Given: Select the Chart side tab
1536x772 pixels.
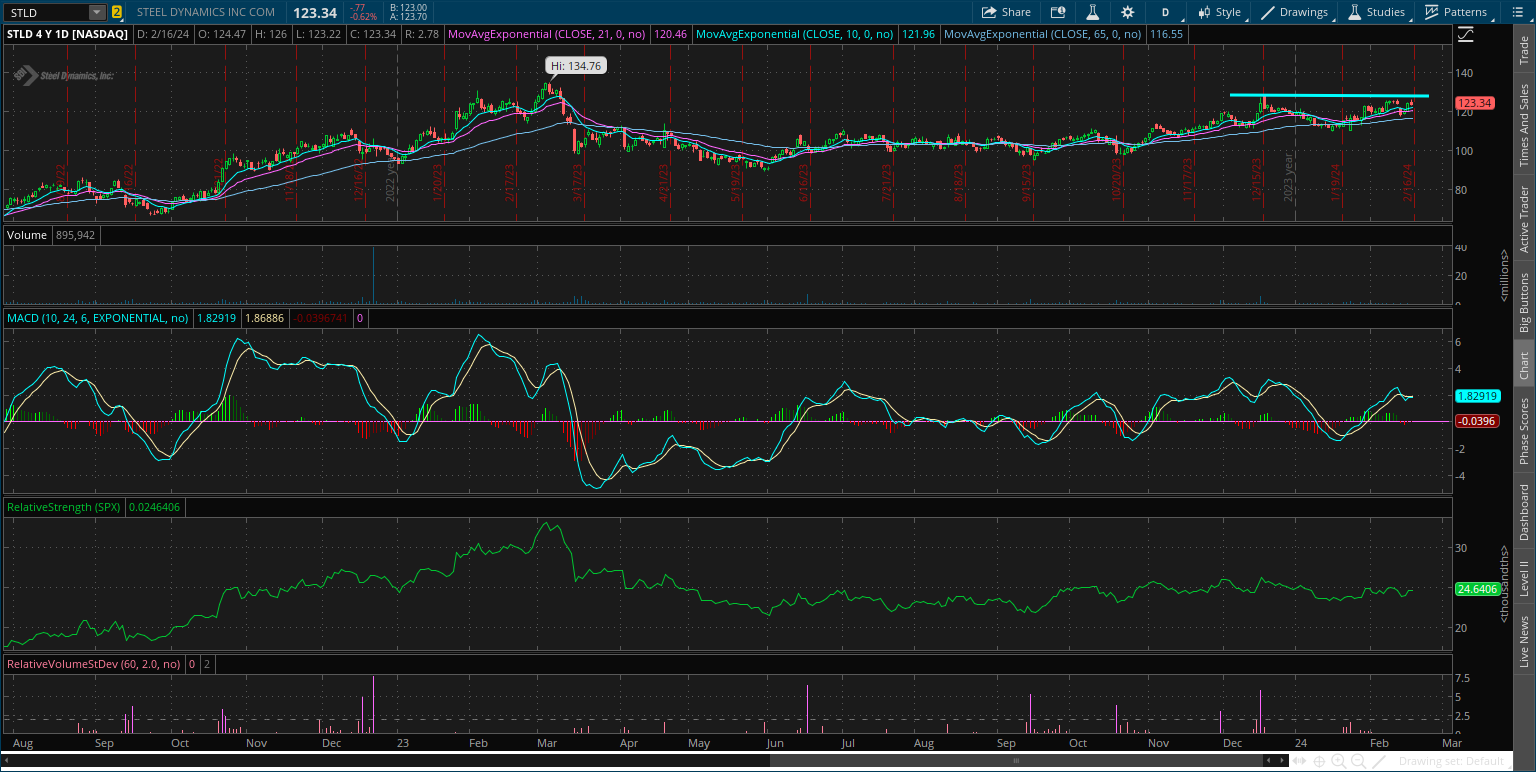Looking at the screenshot, I should coord(1524,365).
